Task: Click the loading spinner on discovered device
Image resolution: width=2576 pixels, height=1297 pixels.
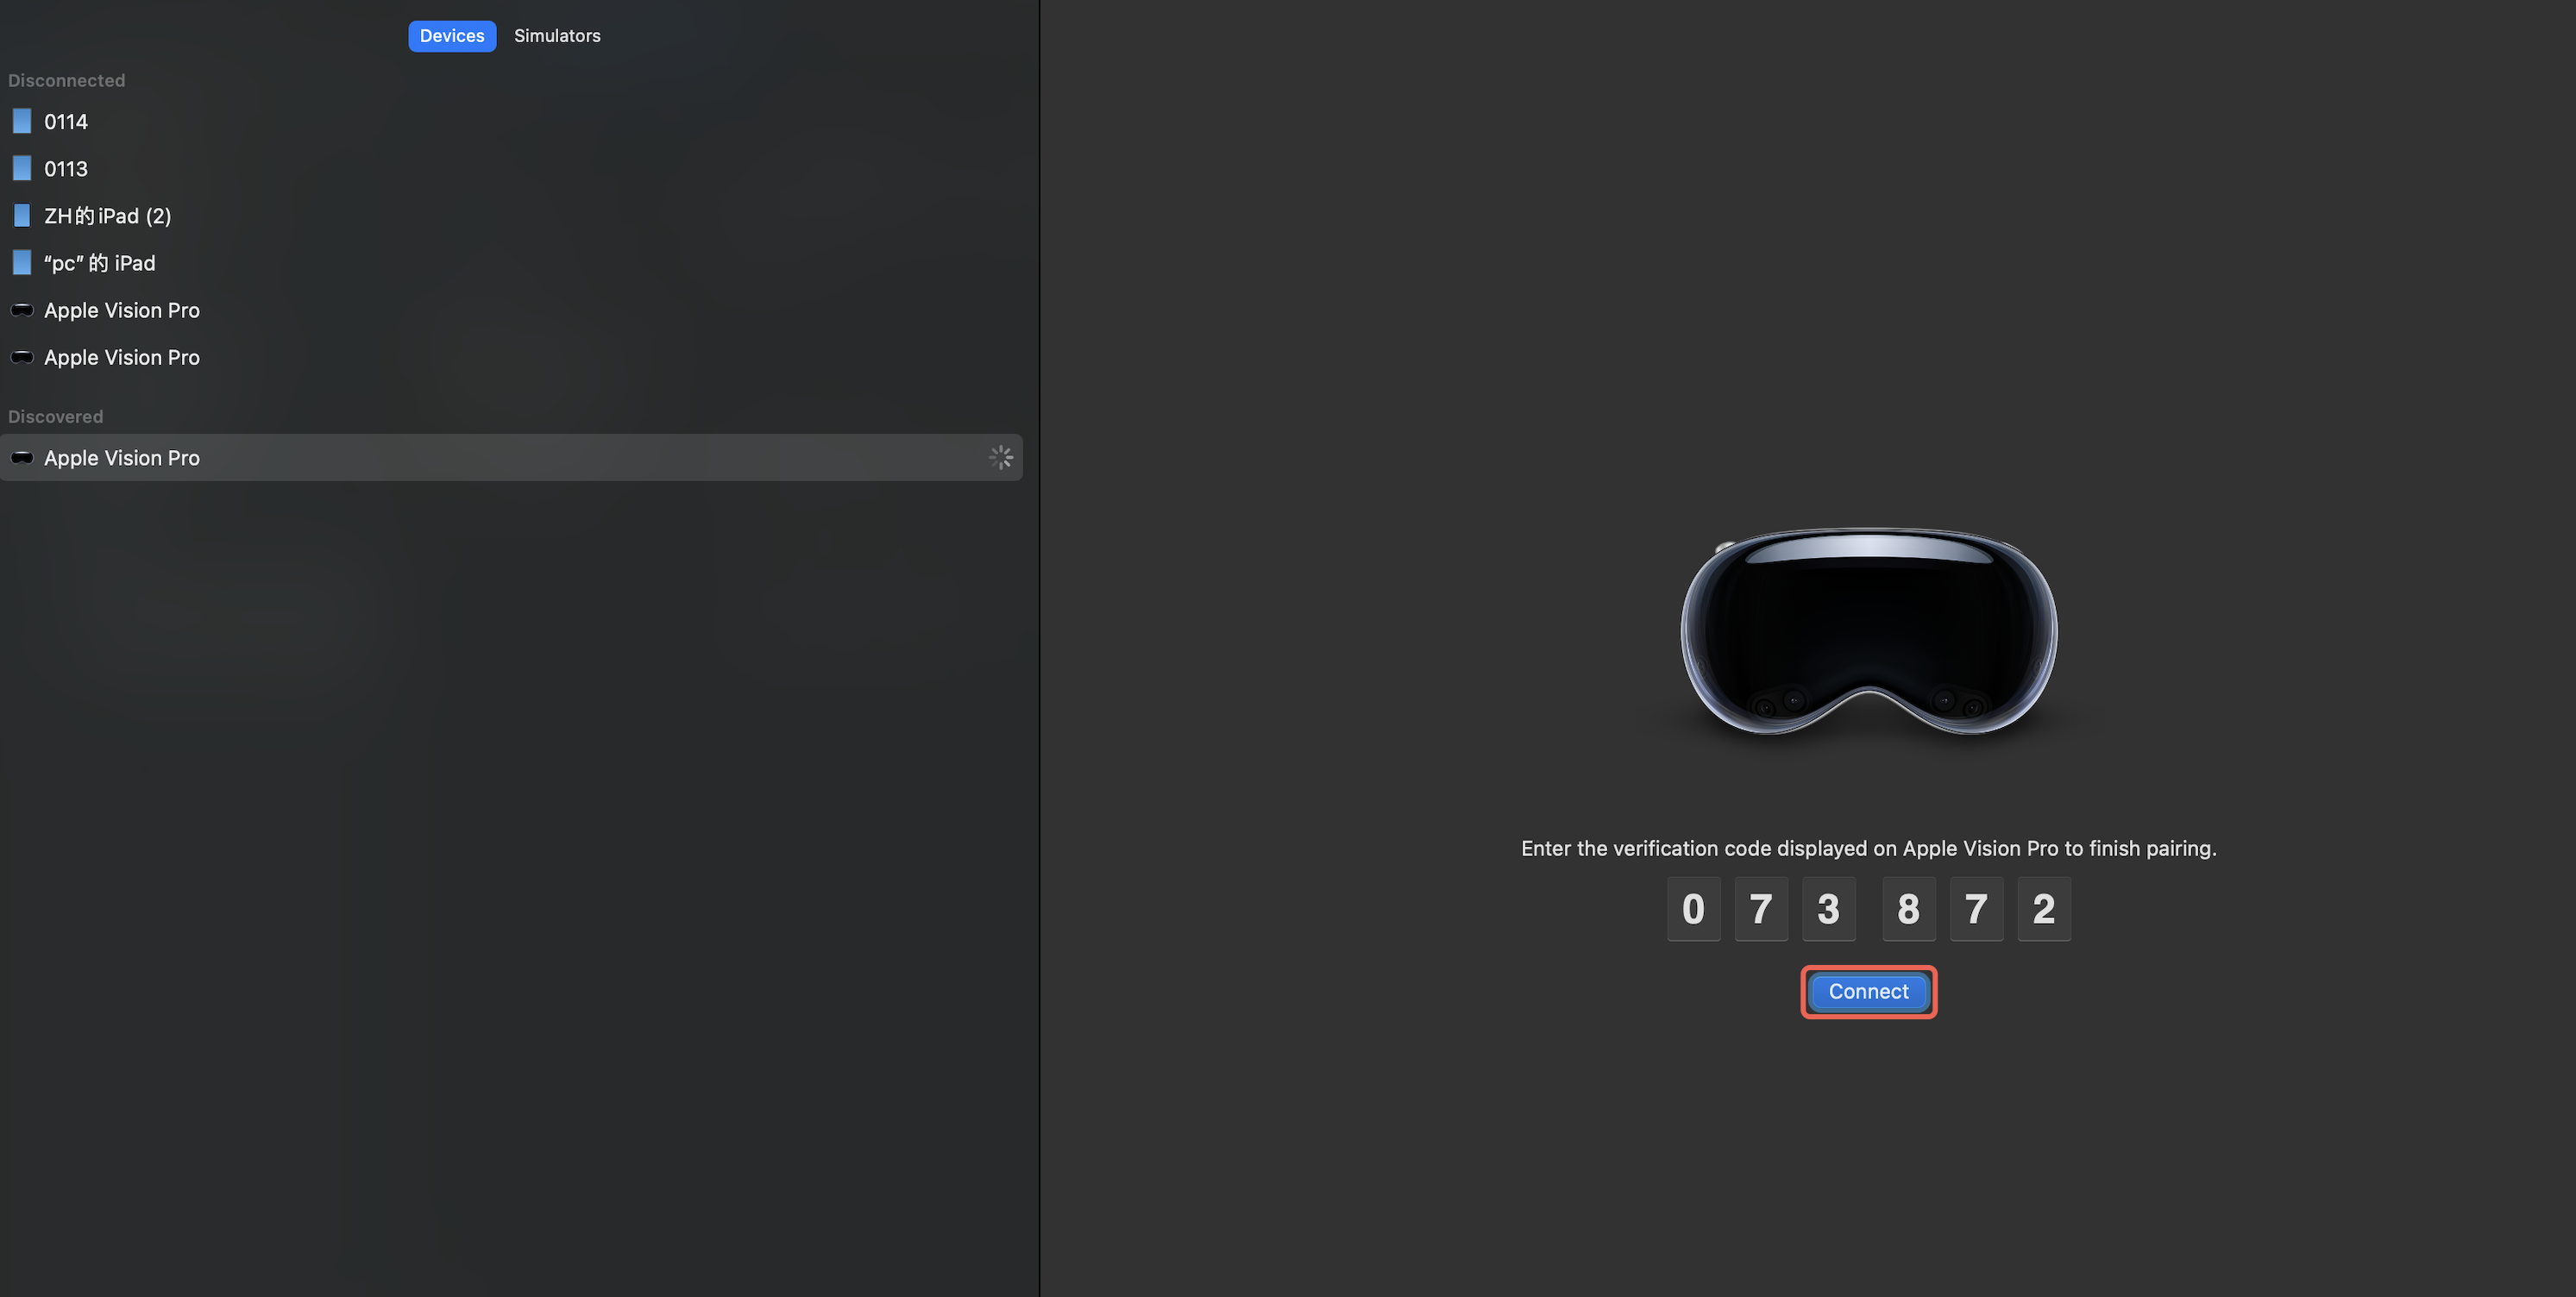Action: [x=1001, y=457]
